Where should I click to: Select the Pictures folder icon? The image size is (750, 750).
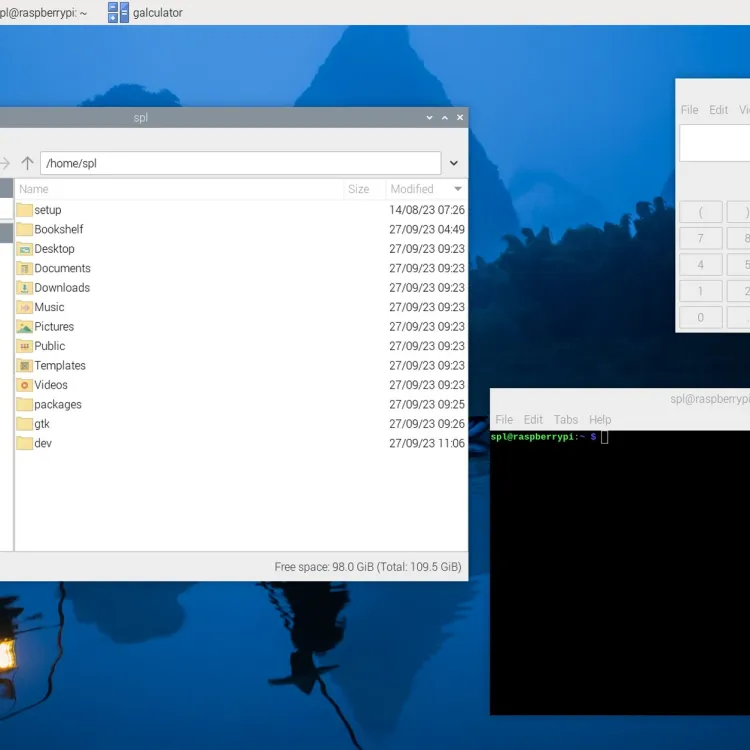click(x=24, y=327)
